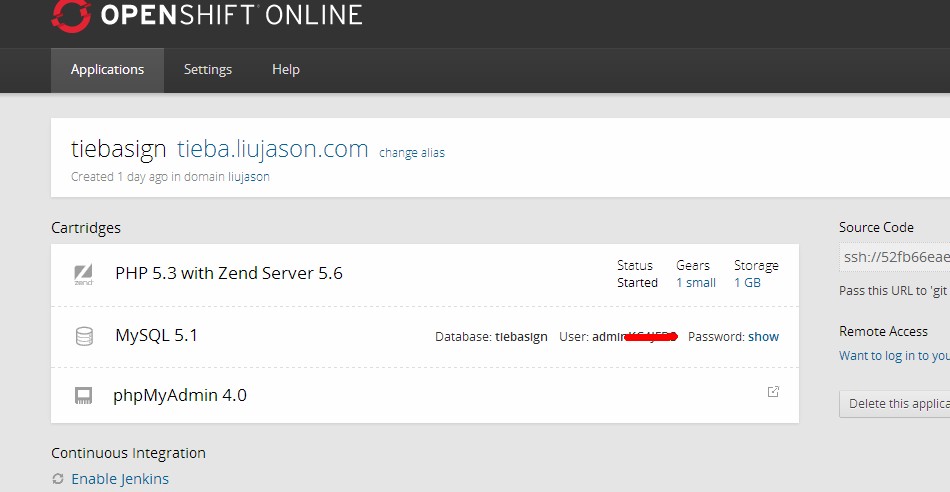The image size is (950, 492).
Task: Click the Want to log in link
Action: 894,356
